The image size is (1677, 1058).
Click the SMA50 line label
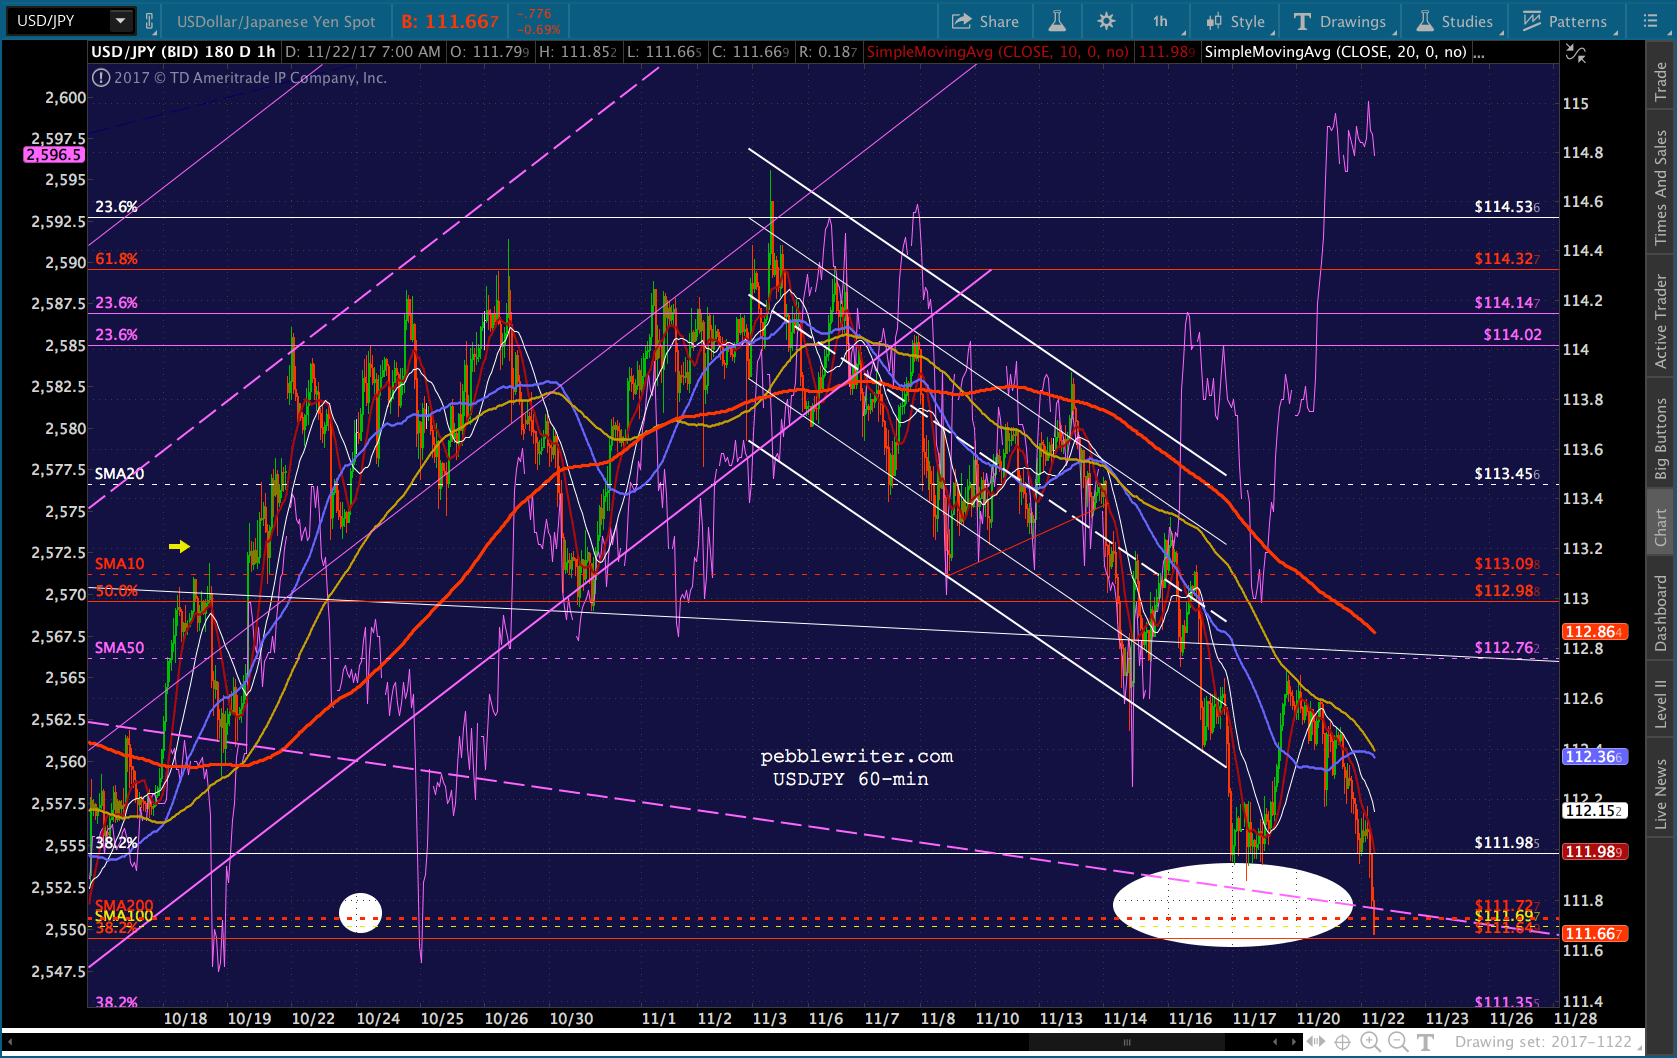[x=120, y=648]
